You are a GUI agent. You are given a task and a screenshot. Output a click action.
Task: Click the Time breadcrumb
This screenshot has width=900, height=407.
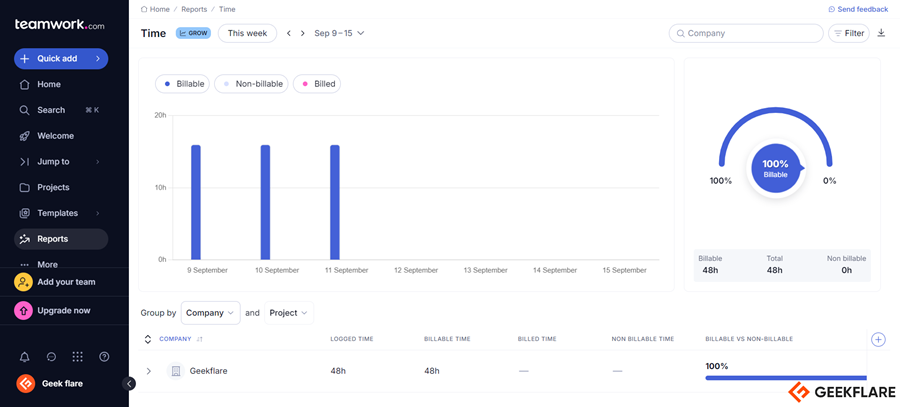point(227,9)
